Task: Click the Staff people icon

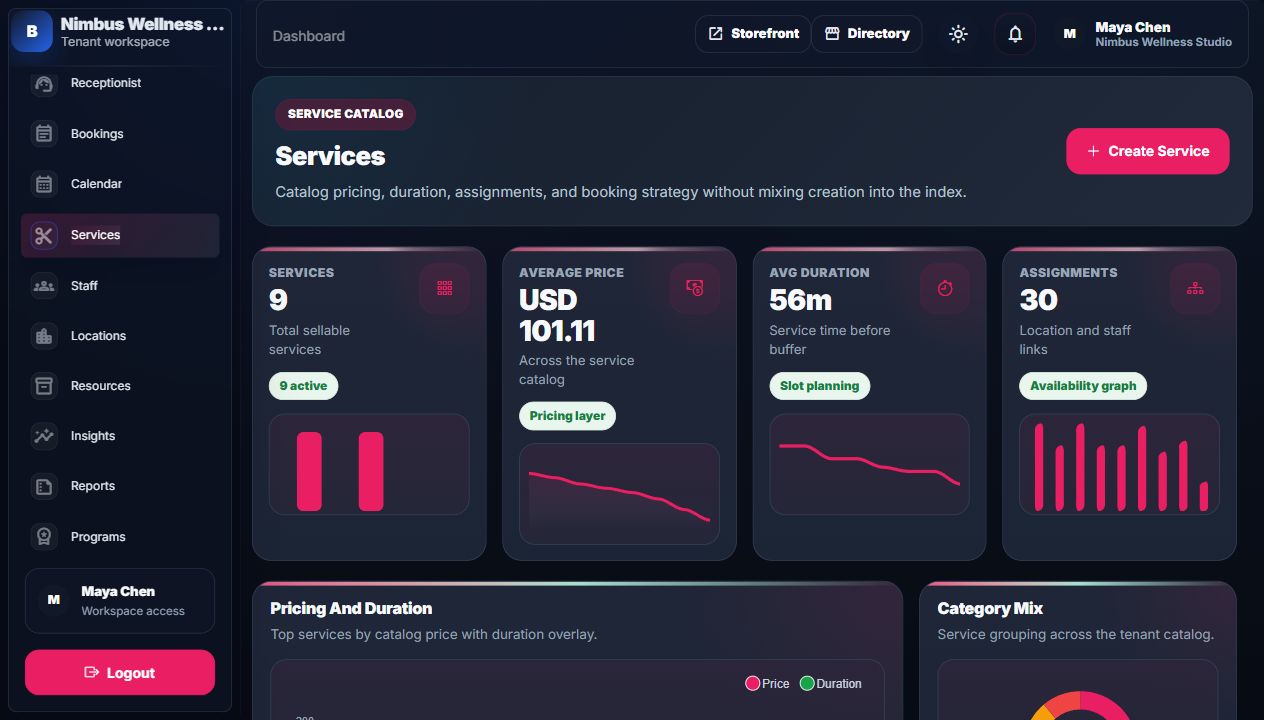Action: point(43,286)
